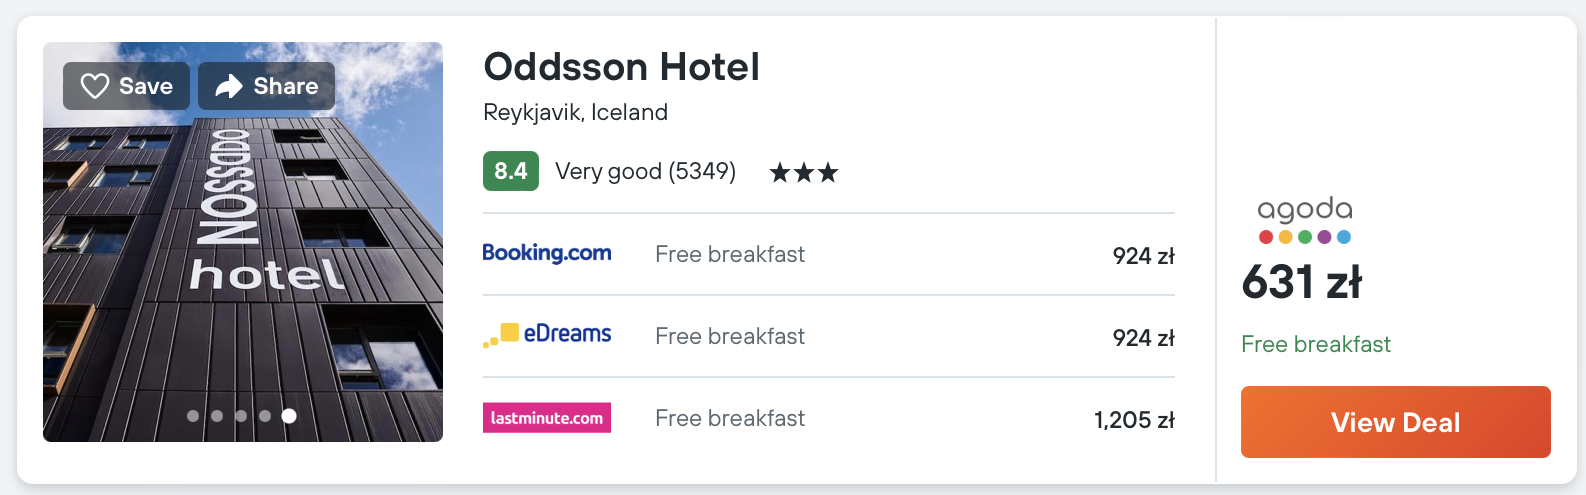Viewport: 1586px width, 495px height.
Task: Click the Booking.com logo
Action: (547, 253)
